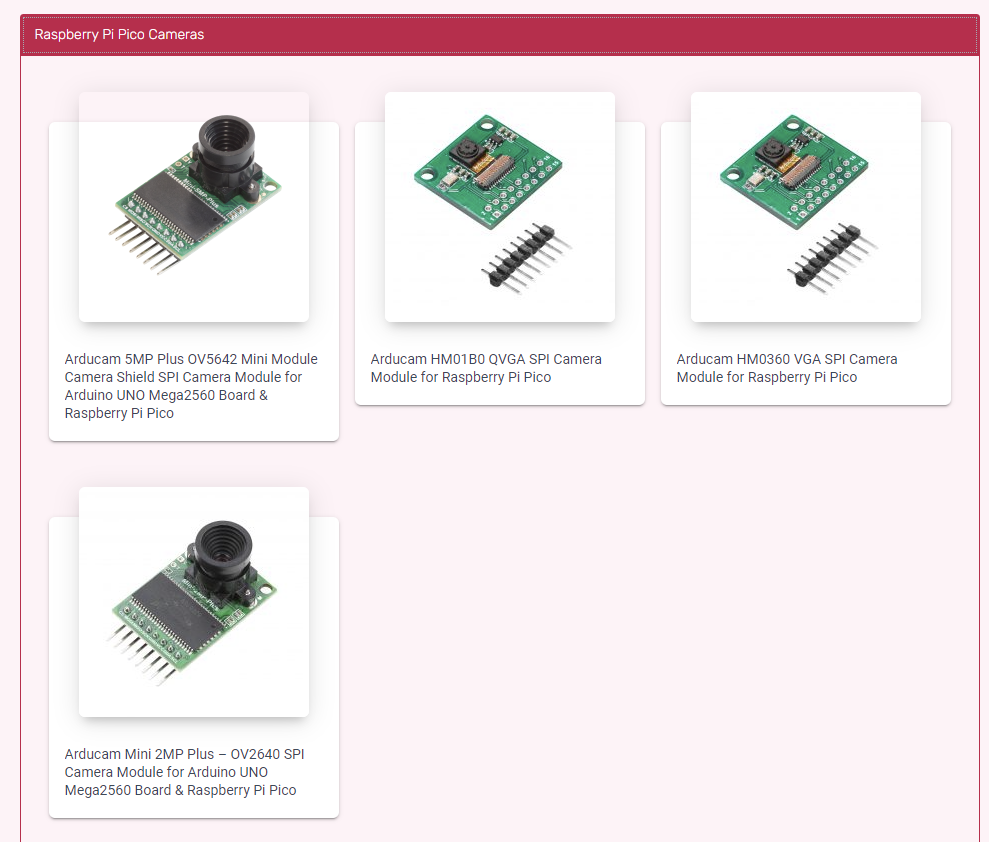
Task: Click the Arducam 5MP Plus OV5642 Mini Module title
Action: click(x=191, y=386)
